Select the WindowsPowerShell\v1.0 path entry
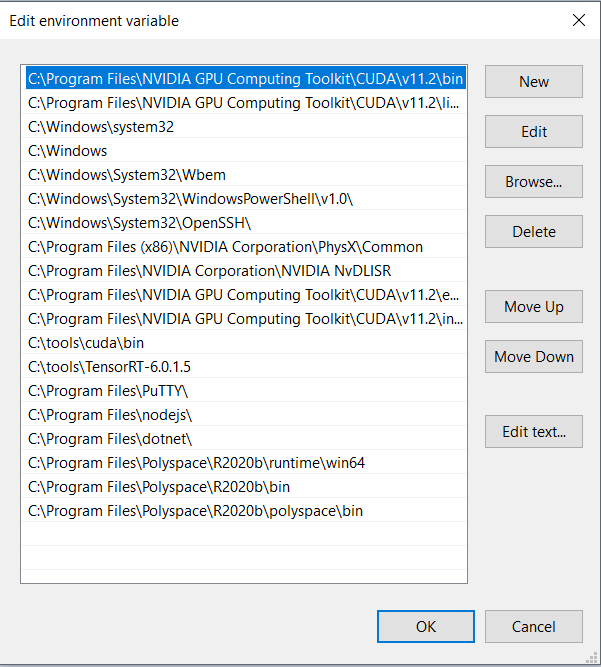 coord(190,199)
